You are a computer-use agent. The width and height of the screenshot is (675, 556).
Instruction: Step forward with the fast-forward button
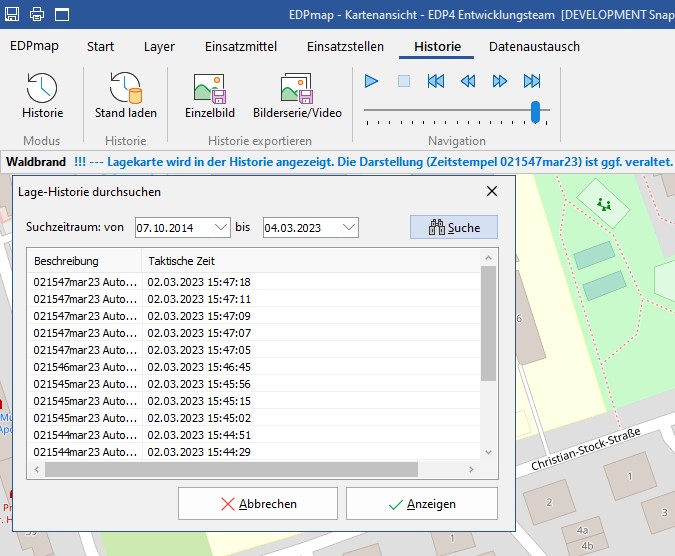tap(499, 81)
